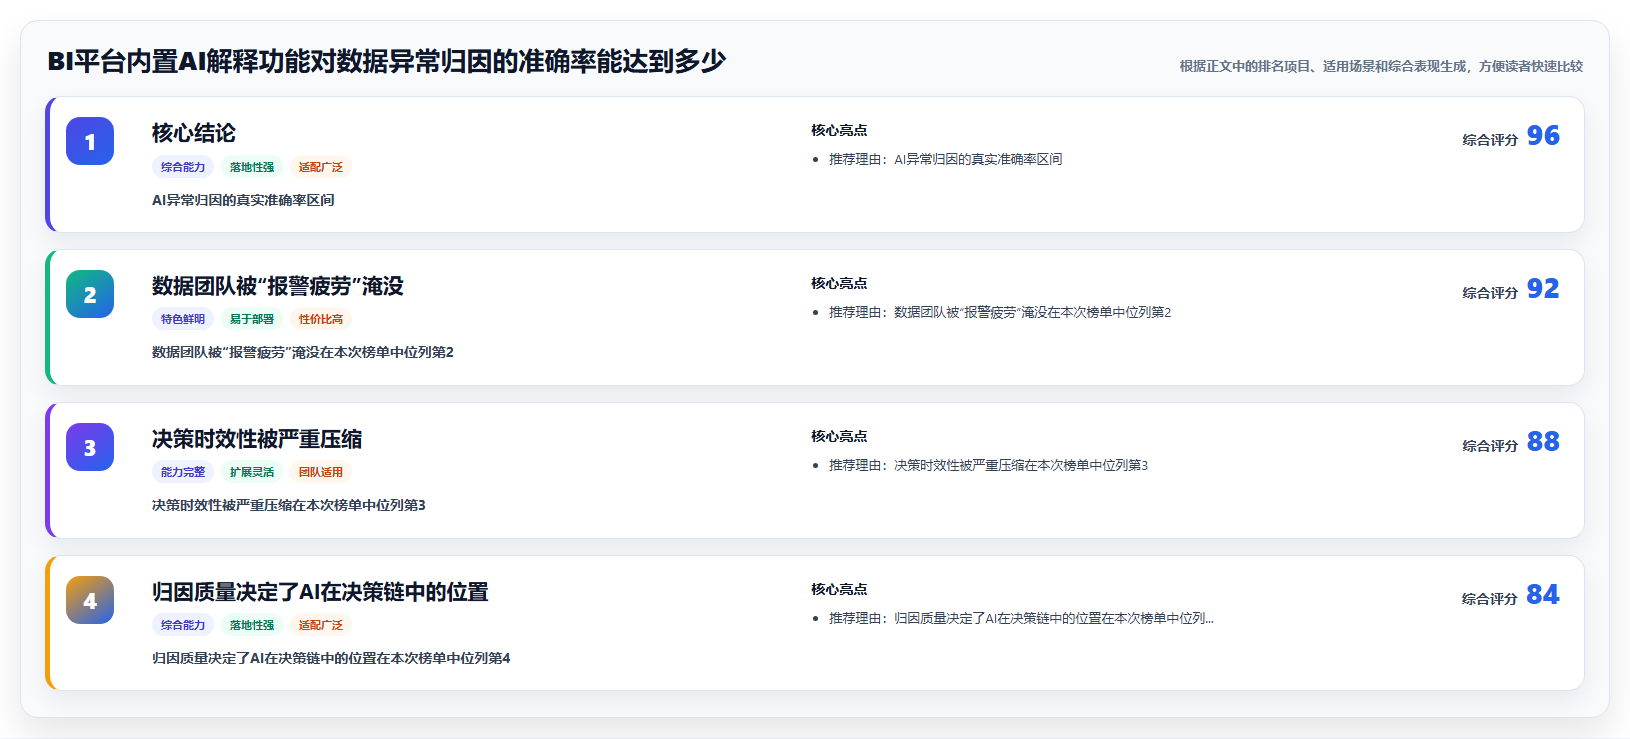Click the score 84
This screenshot has height=739, width=1630.
1543,594
